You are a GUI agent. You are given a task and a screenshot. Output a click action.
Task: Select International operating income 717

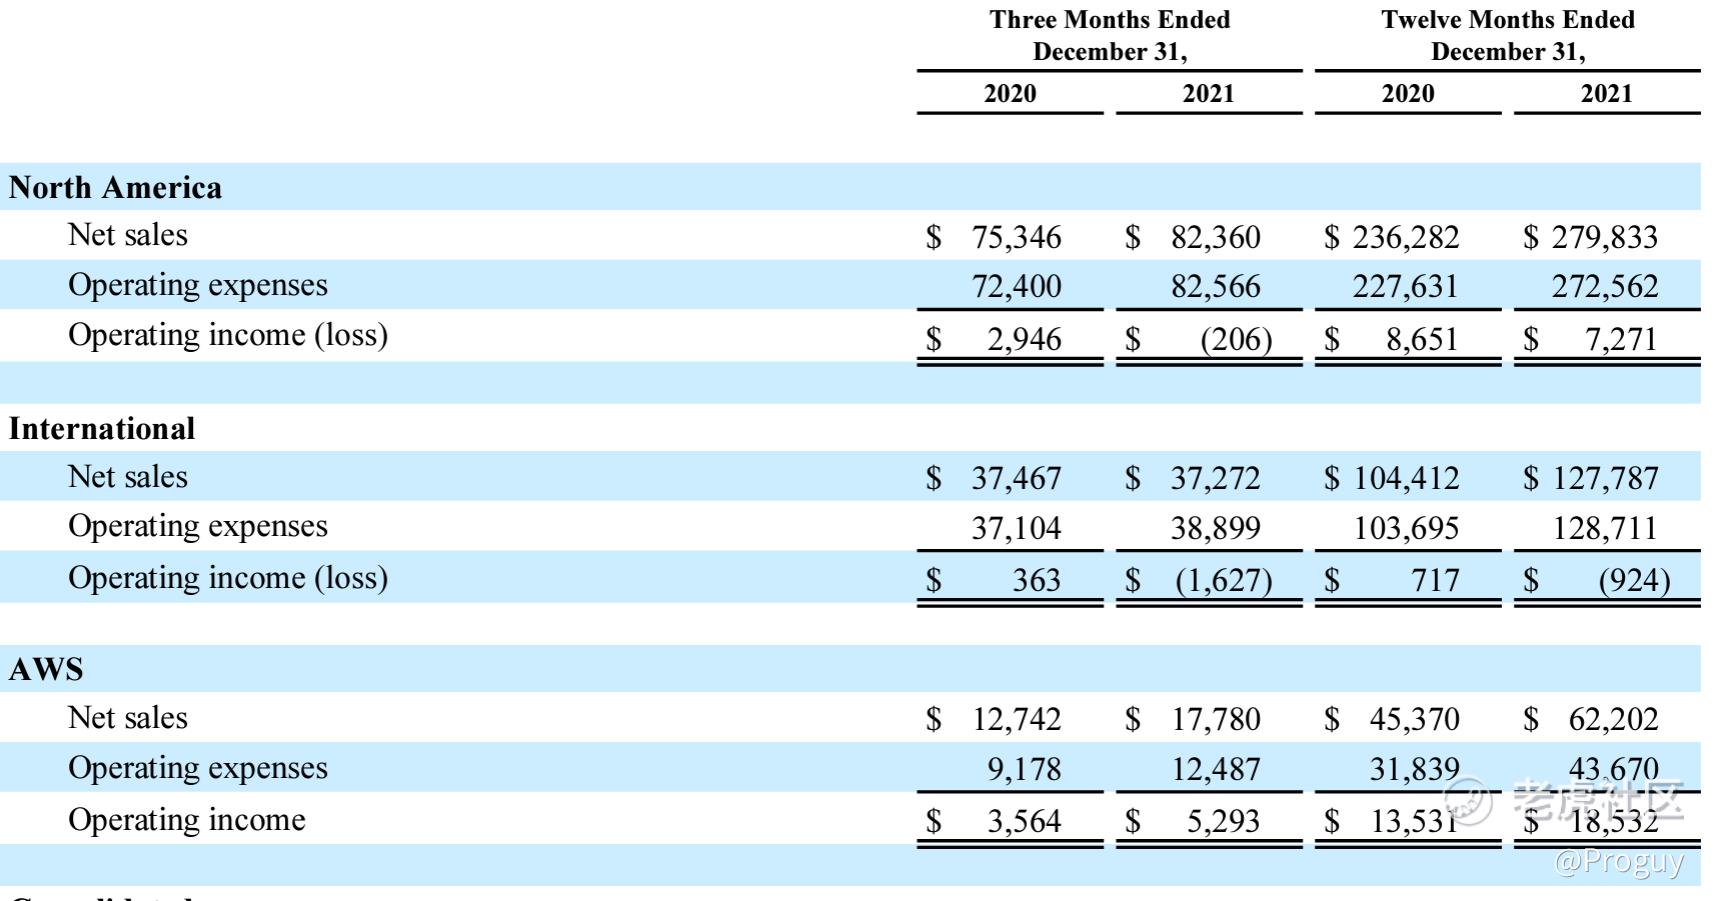pyautogui.click(x=1435, y=580)
